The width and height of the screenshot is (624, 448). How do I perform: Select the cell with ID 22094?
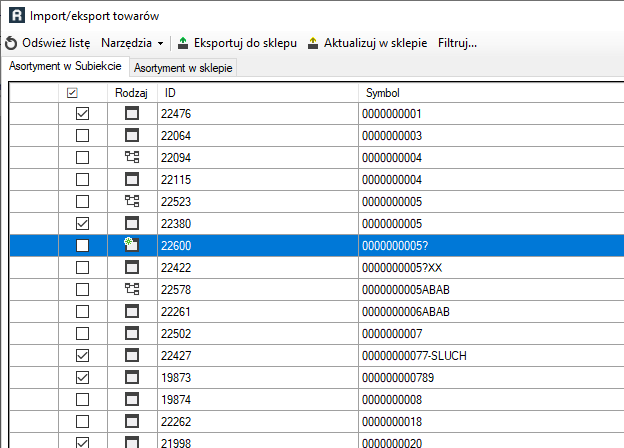coord(258,157)
